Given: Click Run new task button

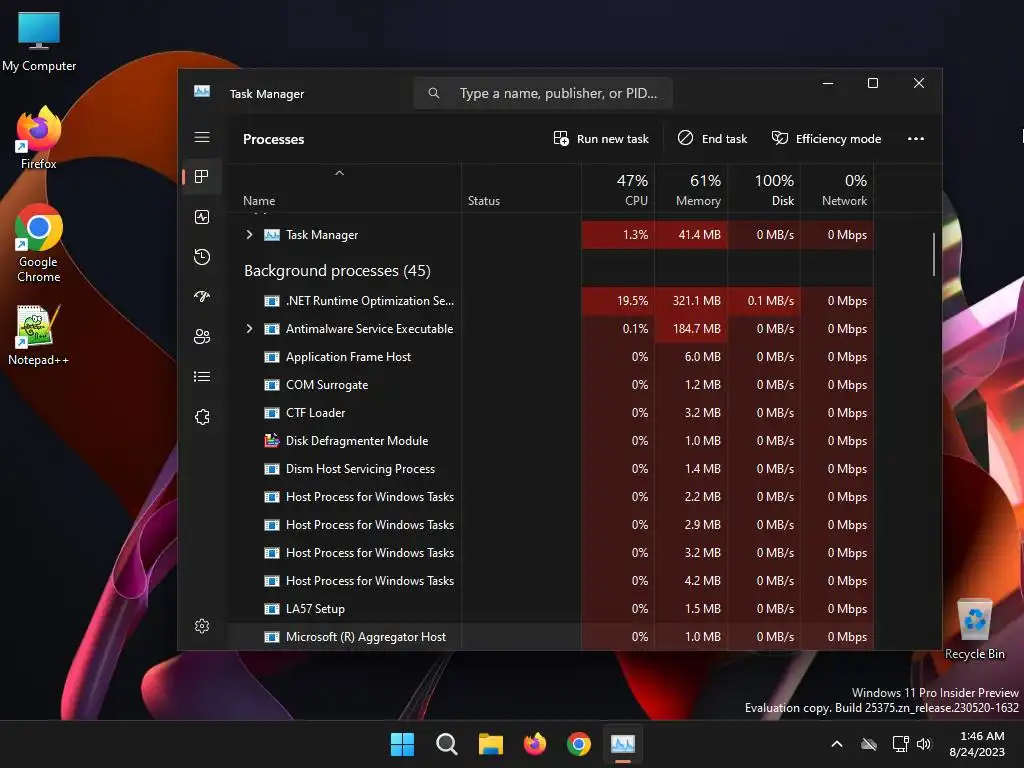Looking at the screenshot, I should pyautogui.click(x=601, y=138).
